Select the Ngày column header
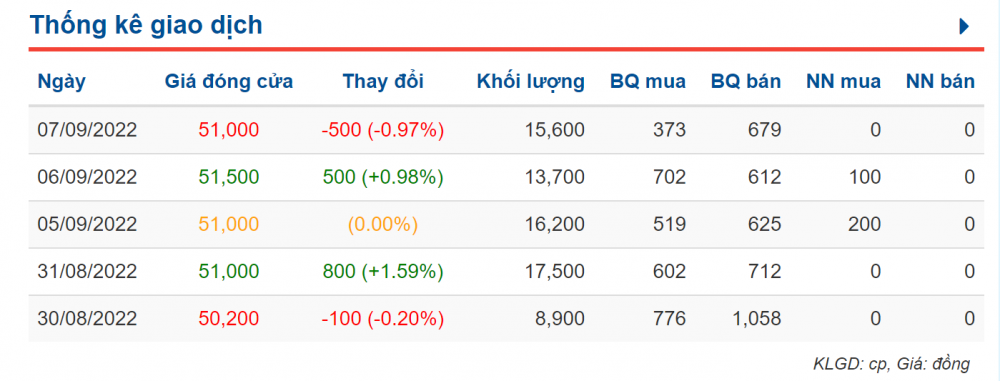This screenshot has height=381, width=1000. pos(62,82)
